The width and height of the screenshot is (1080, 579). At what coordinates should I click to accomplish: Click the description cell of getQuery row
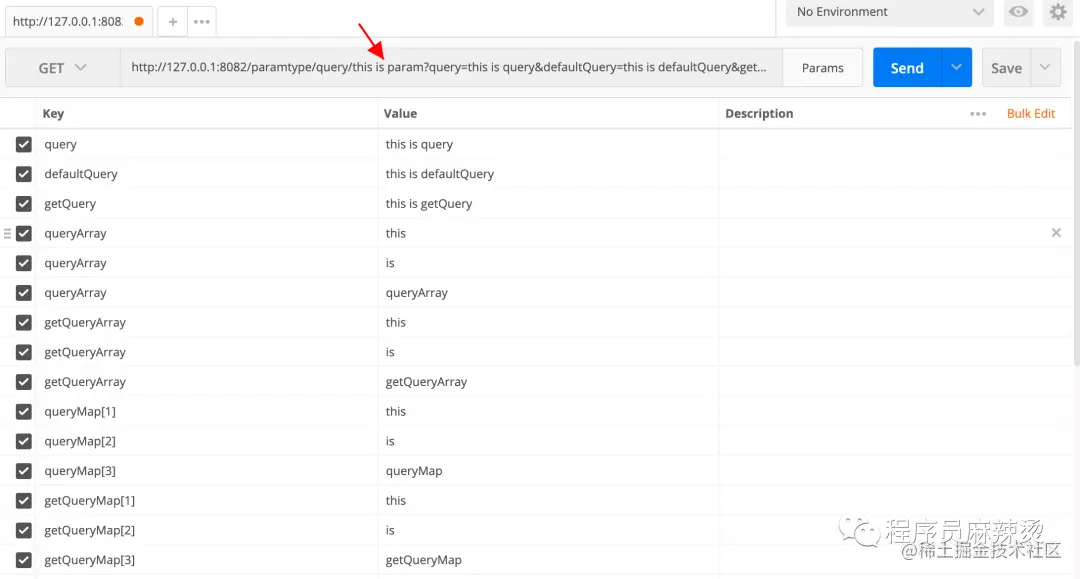click(x=894, y=203)
